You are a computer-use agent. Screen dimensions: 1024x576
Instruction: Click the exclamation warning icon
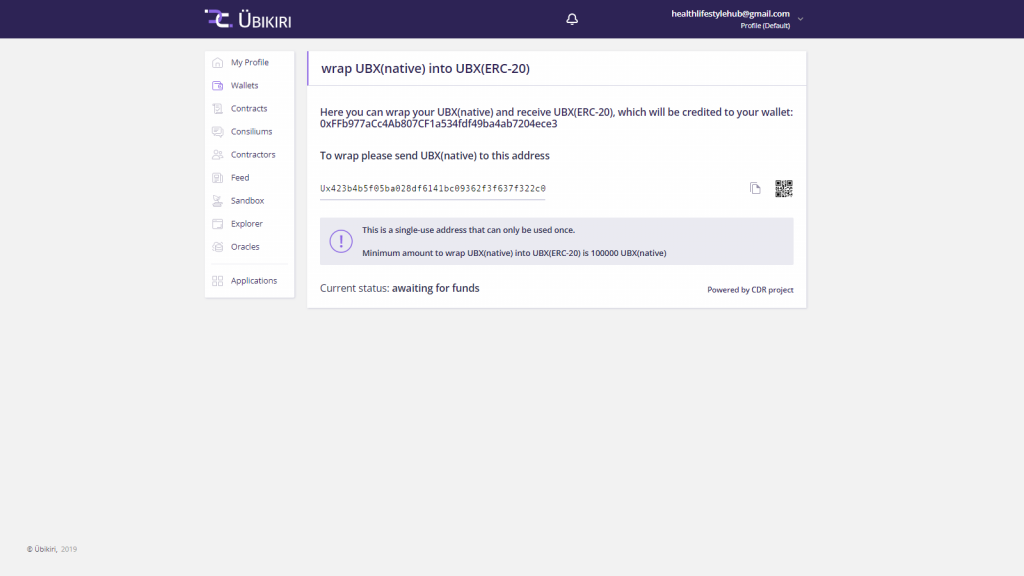coord(341,241)
